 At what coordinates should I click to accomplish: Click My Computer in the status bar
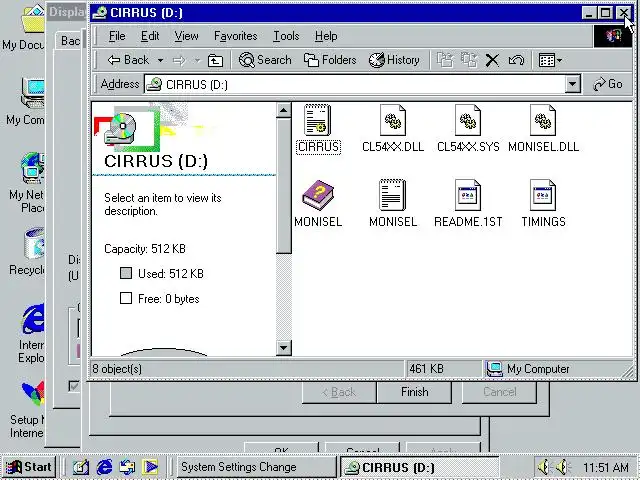(x=527, y=369)
